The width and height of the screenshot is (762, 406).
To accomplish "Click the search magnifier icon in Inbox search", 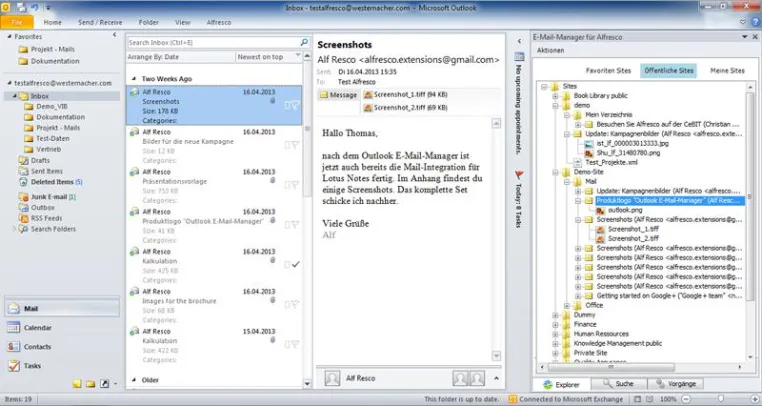I will click(304, 42).
